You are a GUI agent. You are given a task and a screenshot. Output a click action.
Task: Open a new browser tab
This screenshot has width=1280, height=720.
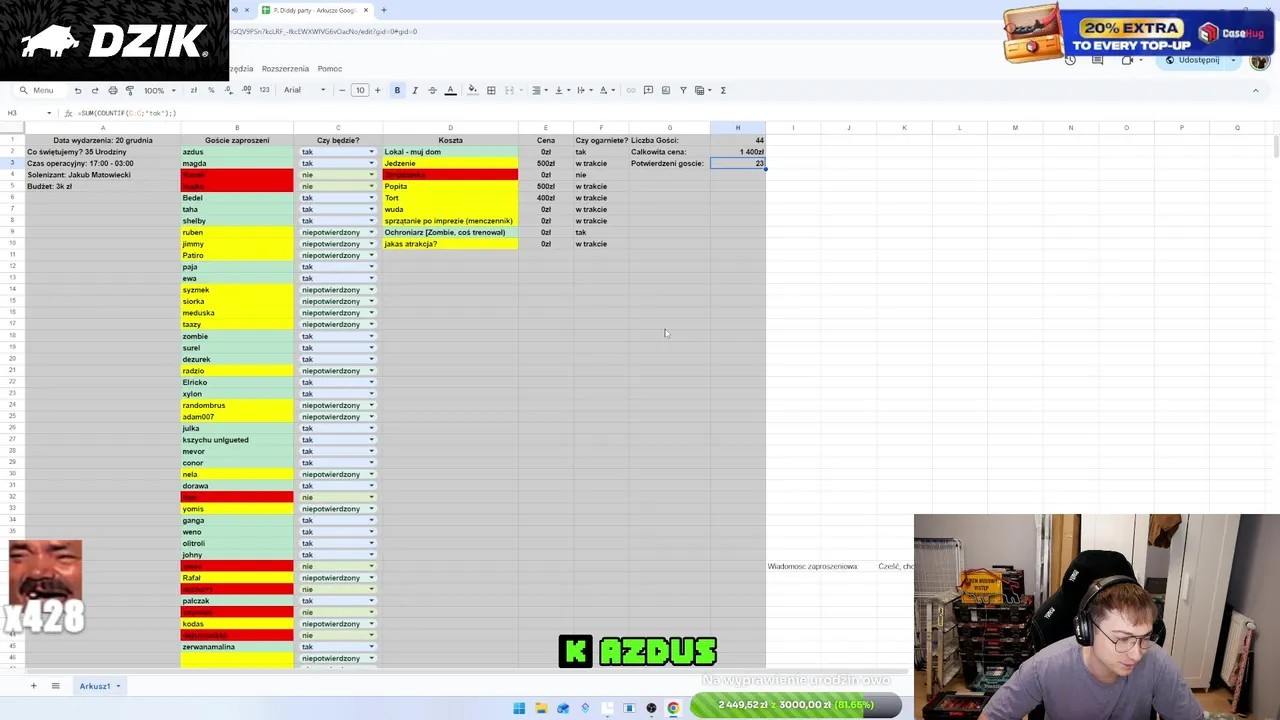pyautogui.click(x=383, y=10)
